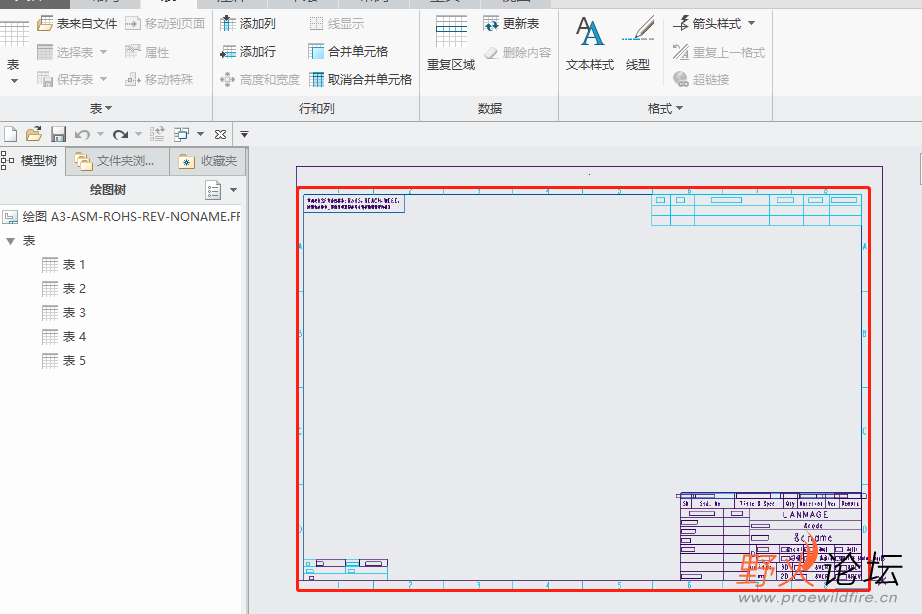The height and width of the screenshot is (614, 922).
Task: Click the 绘图树 tree settings icon
Action: (x=213, y=190)
